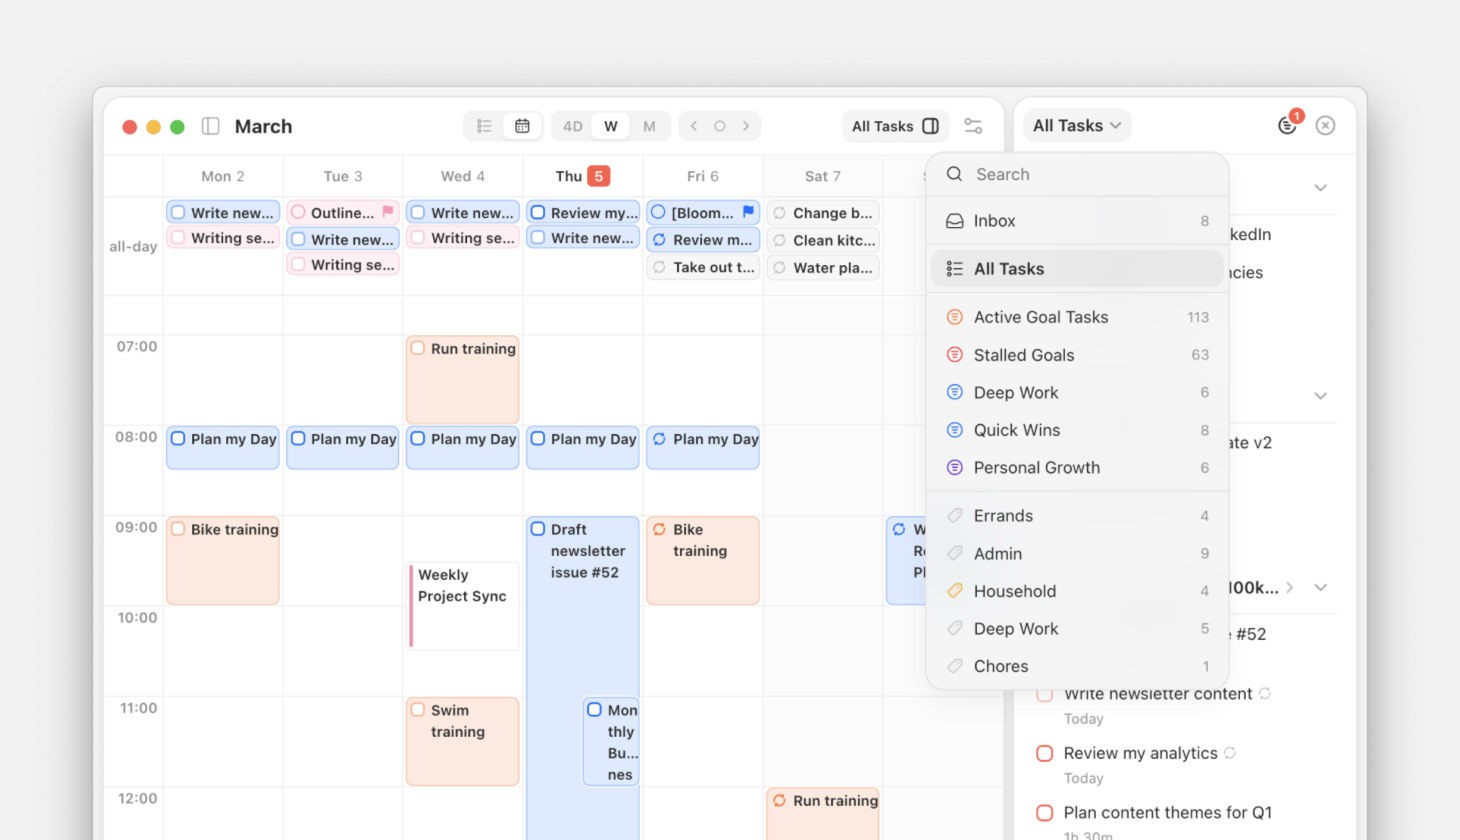Tick Review my analytics checkbox in panel

pyautogui.click(x=1045, y=753)
